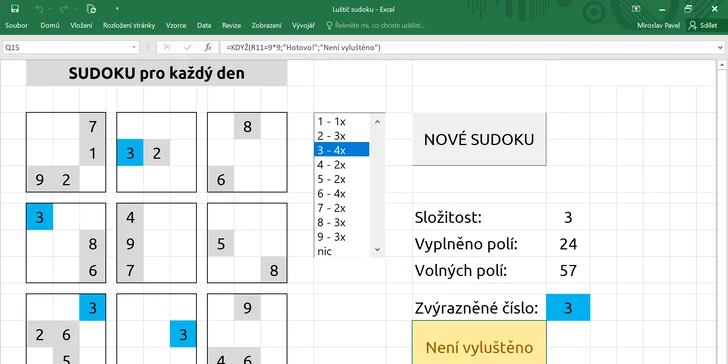Screen dimensions: 728x364
Task: Click the cell with 4 in center box
Action: pyautogui.click(x=130, y=217)
